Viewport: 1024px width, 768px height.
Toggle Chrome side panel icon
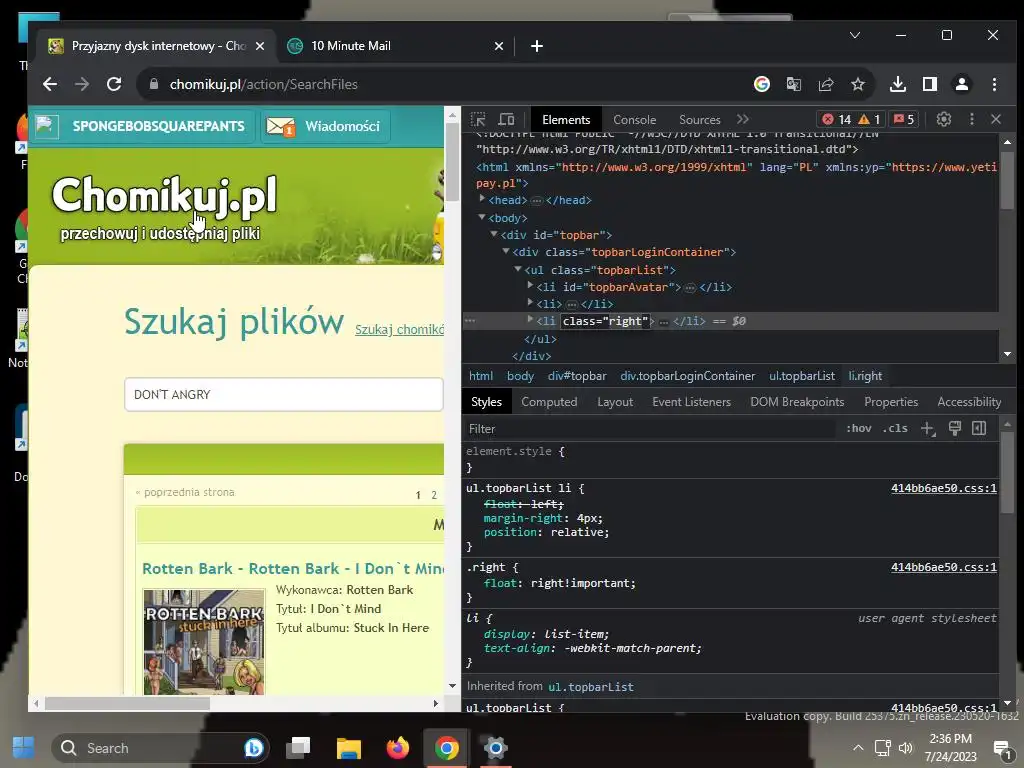[x=930, y=84]
